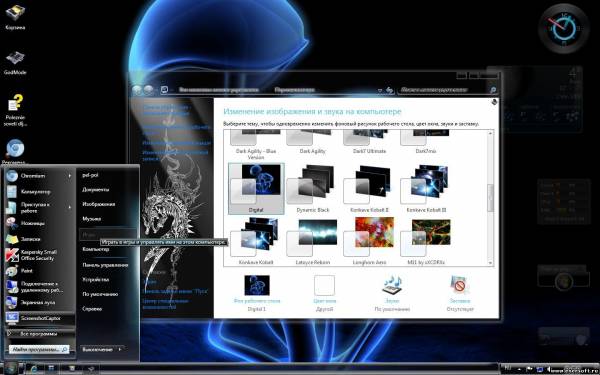Open the Звуки sound settings icon
The height and width of the screenshot is (375, 600).
point(392,292)
